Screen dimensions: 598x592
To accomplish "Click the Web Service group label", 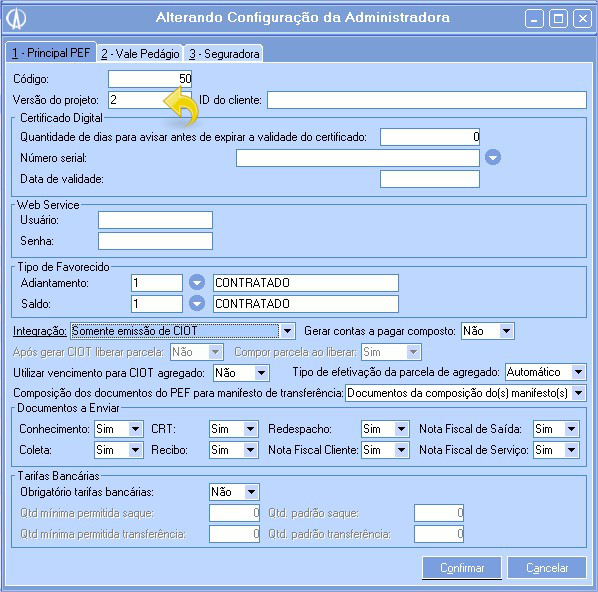I will click(48, 204).
